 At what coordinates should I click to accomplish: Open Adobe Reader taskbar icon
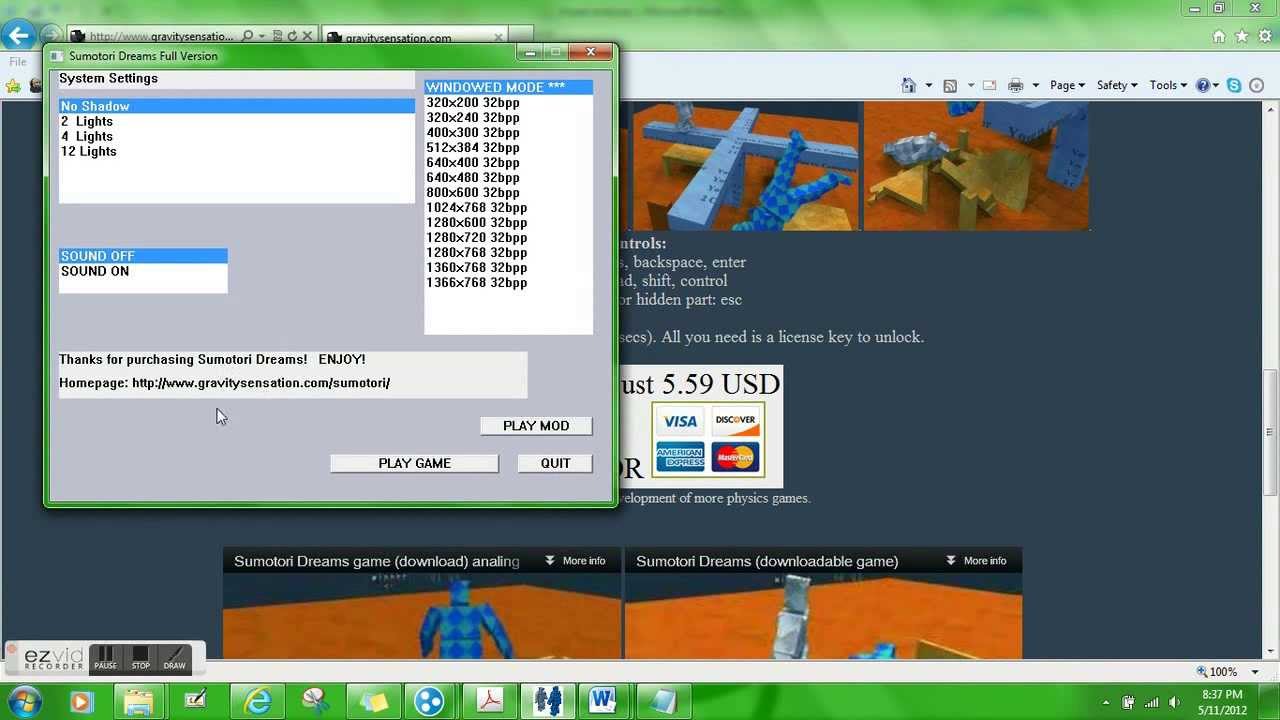pyautogui.click(x=490, y=700)
